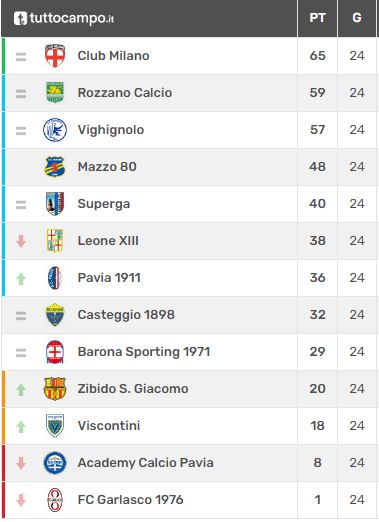Open the Zibido S. Giacomo crest
The height and width of the screenshot is (522, 379).
point(55,389)
